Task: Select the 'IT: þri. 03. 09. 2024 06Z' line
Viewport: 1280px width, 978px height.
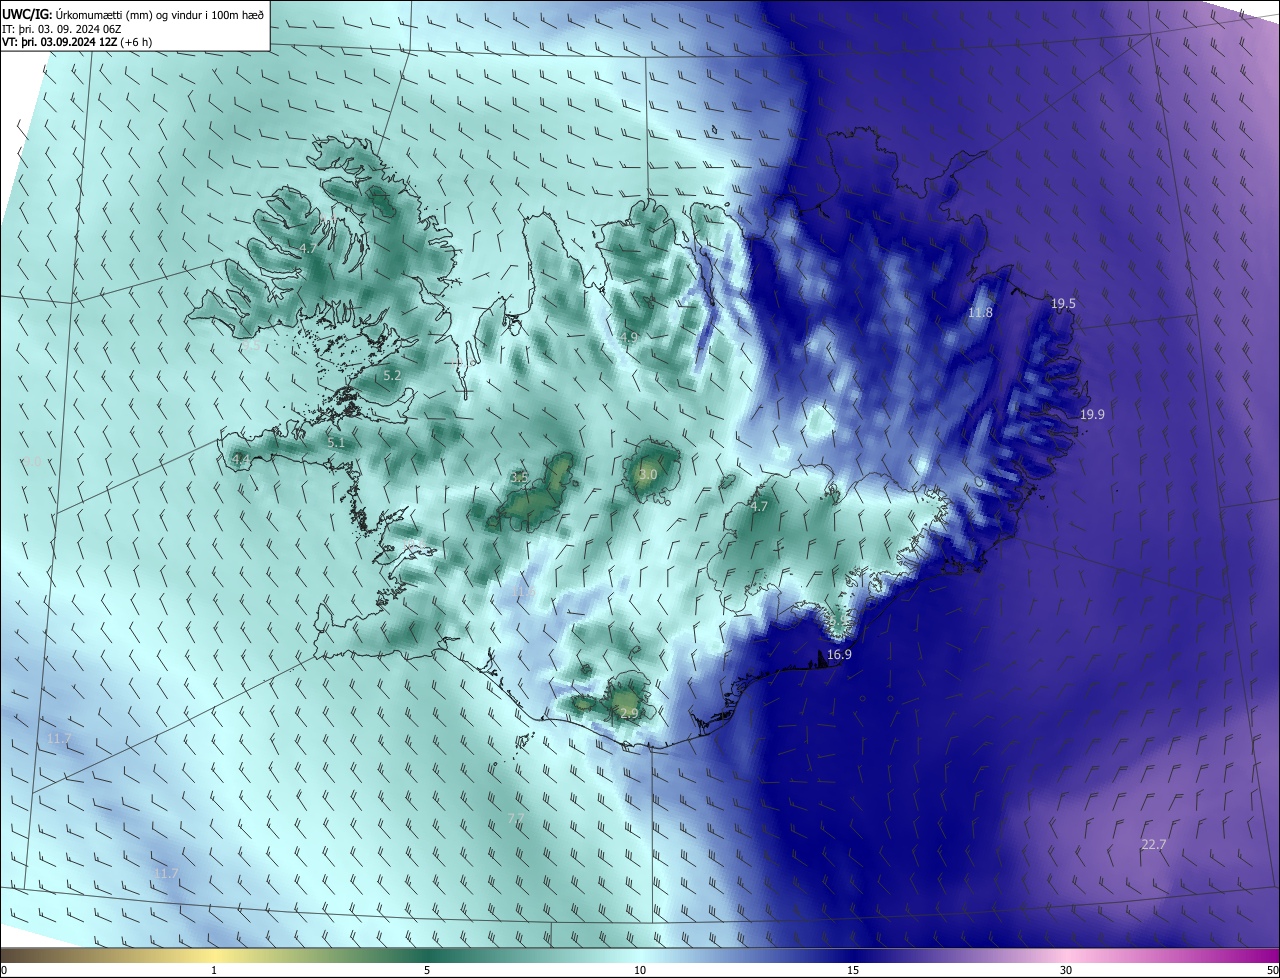Action: [63, 28]
